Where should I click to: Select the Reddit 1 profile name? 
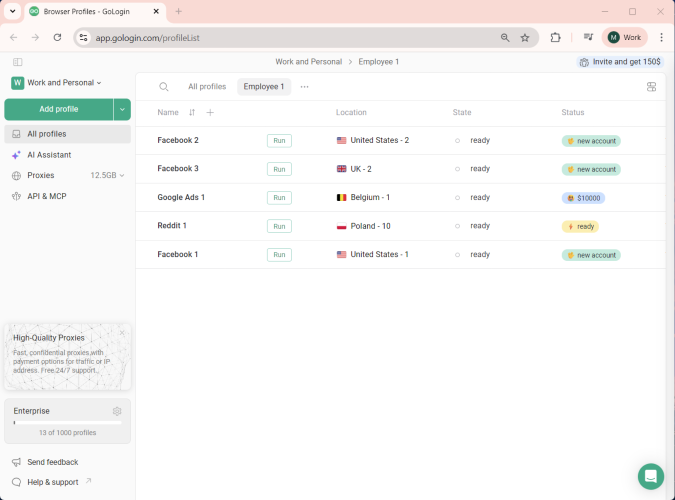point(172,226)
